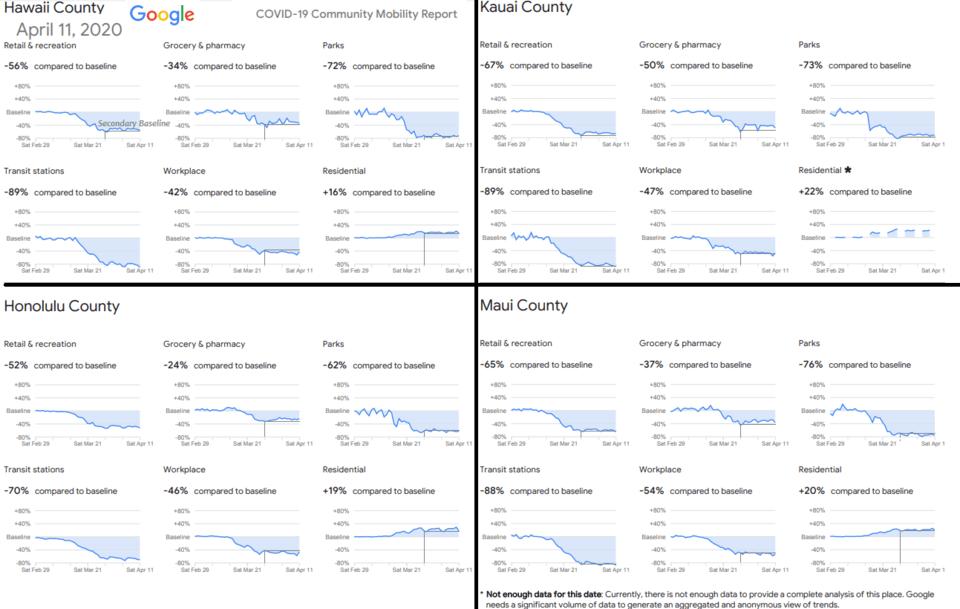Image resolution: width=960 pixels, height=609 pixels.
Task: Select the Kauai County heading
Action: 526,8
